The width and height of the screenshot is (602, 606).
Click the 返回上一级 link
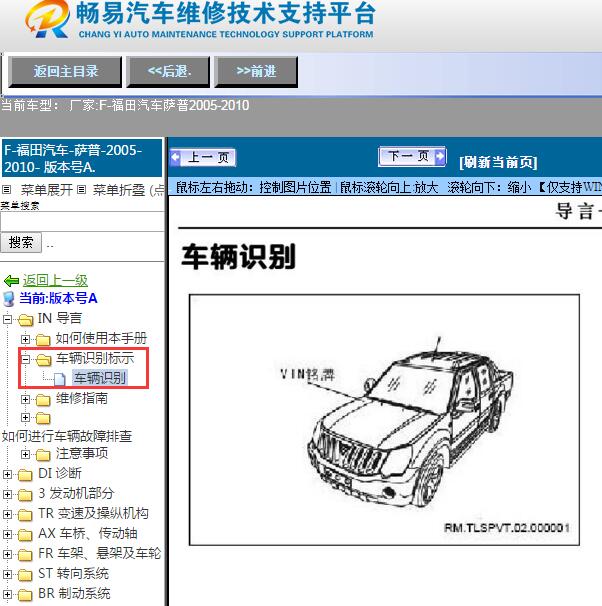pos(55,280)
